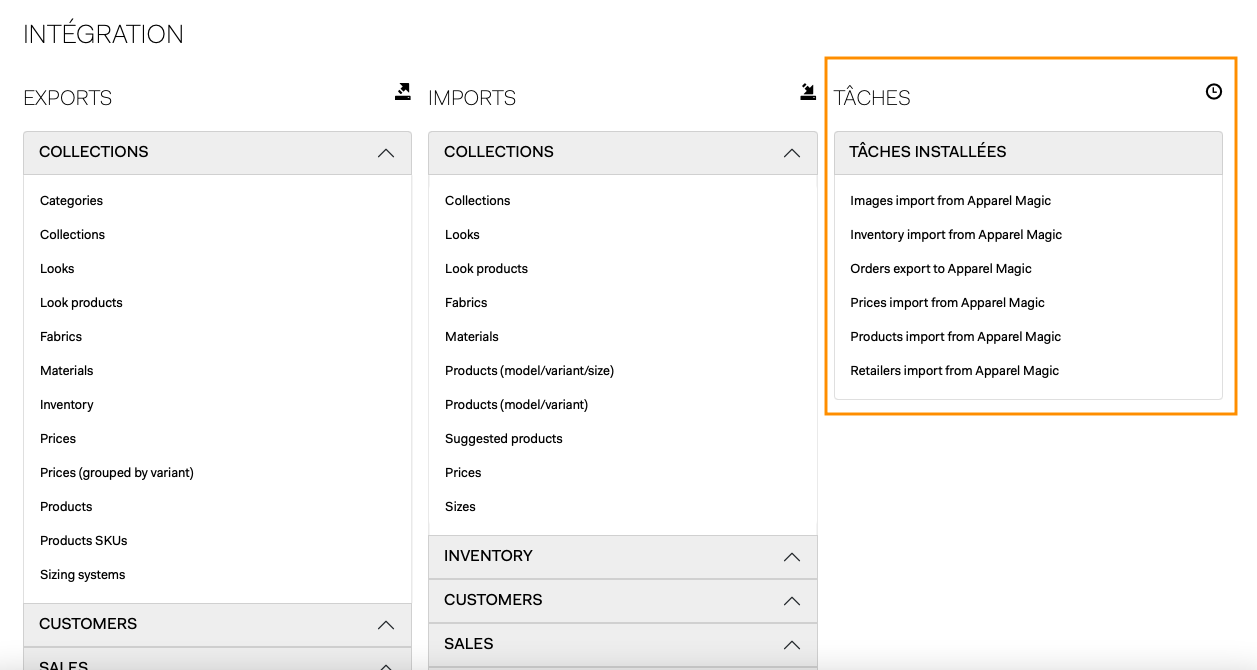Open the Prices export link
This screenshot has height=670, width=1257.
coord(58,439)
